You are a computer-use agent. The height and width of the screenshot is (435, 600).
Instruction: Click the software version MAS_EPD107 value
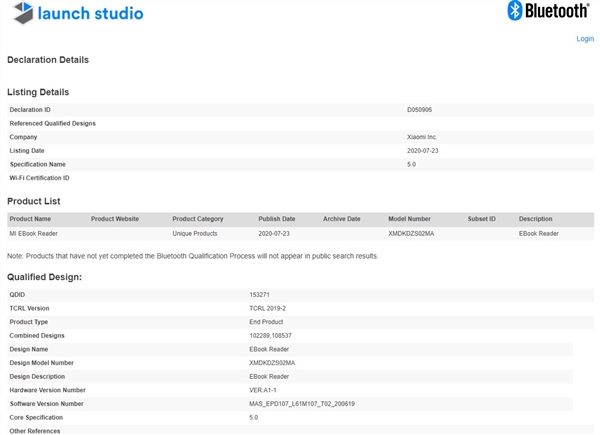303,404
